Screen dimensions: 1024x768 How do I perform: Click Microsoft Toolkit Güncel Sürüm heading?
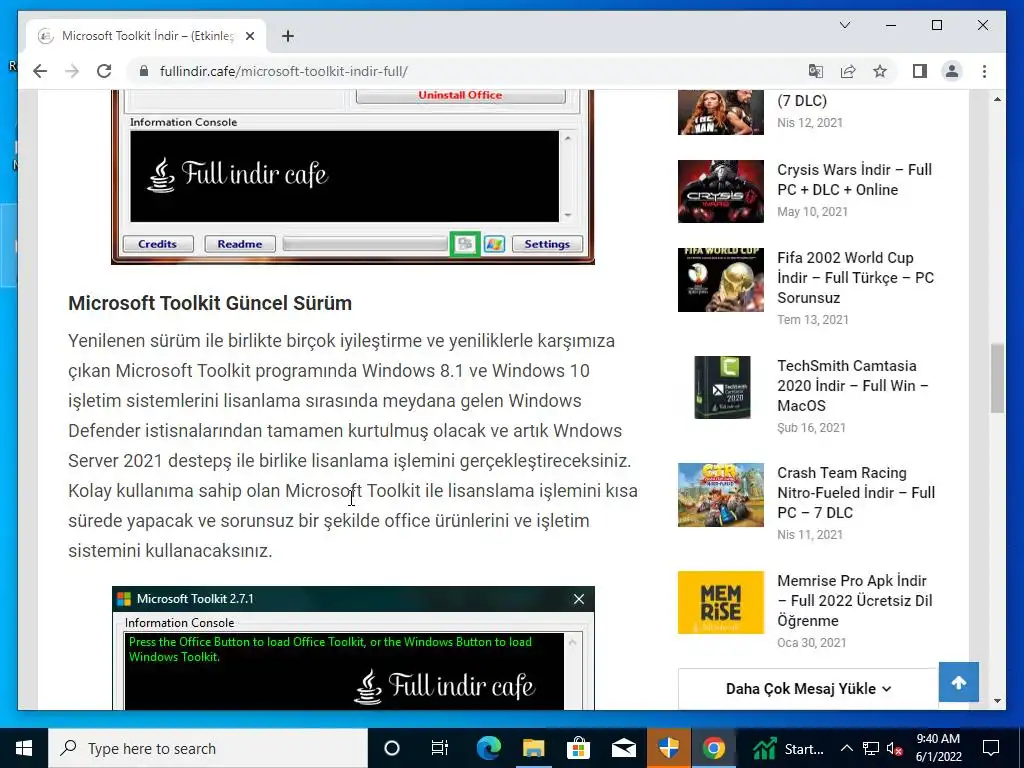click(210, 303)
